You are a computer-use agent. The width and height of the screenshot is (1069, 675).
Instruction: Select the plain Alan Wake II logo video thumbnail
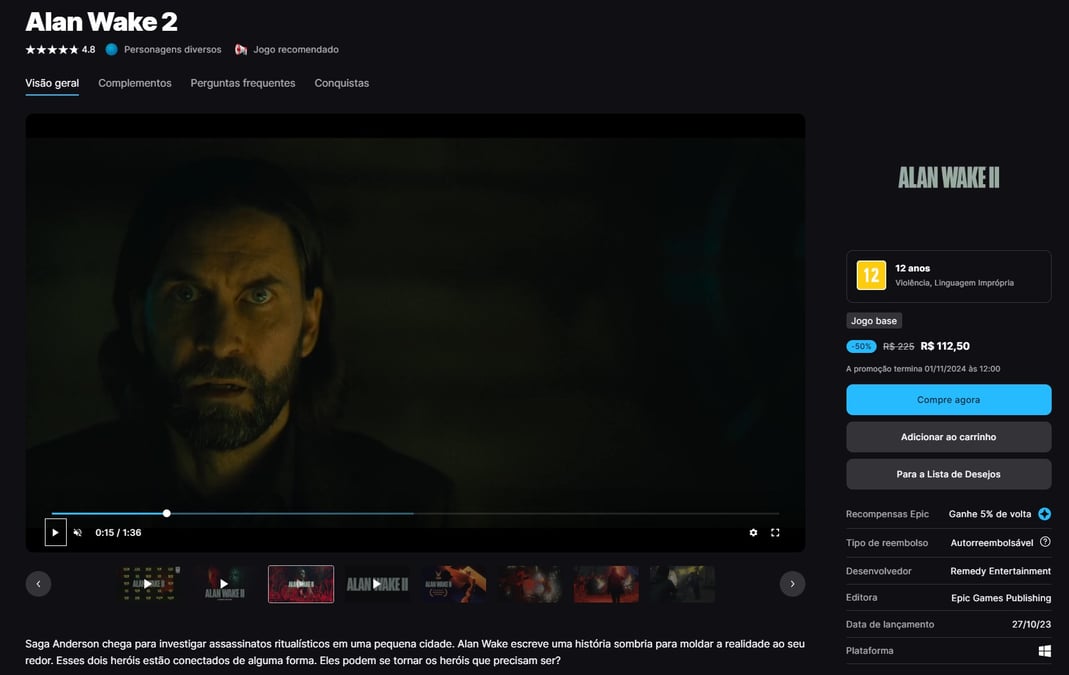click(x=377, y=584)
